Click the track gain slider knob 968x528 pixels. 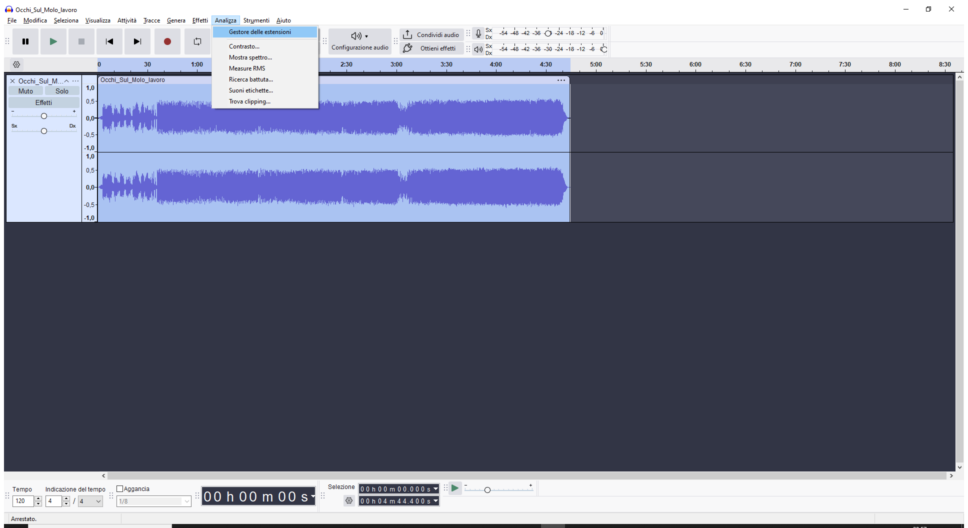click(x=44, y=116)
